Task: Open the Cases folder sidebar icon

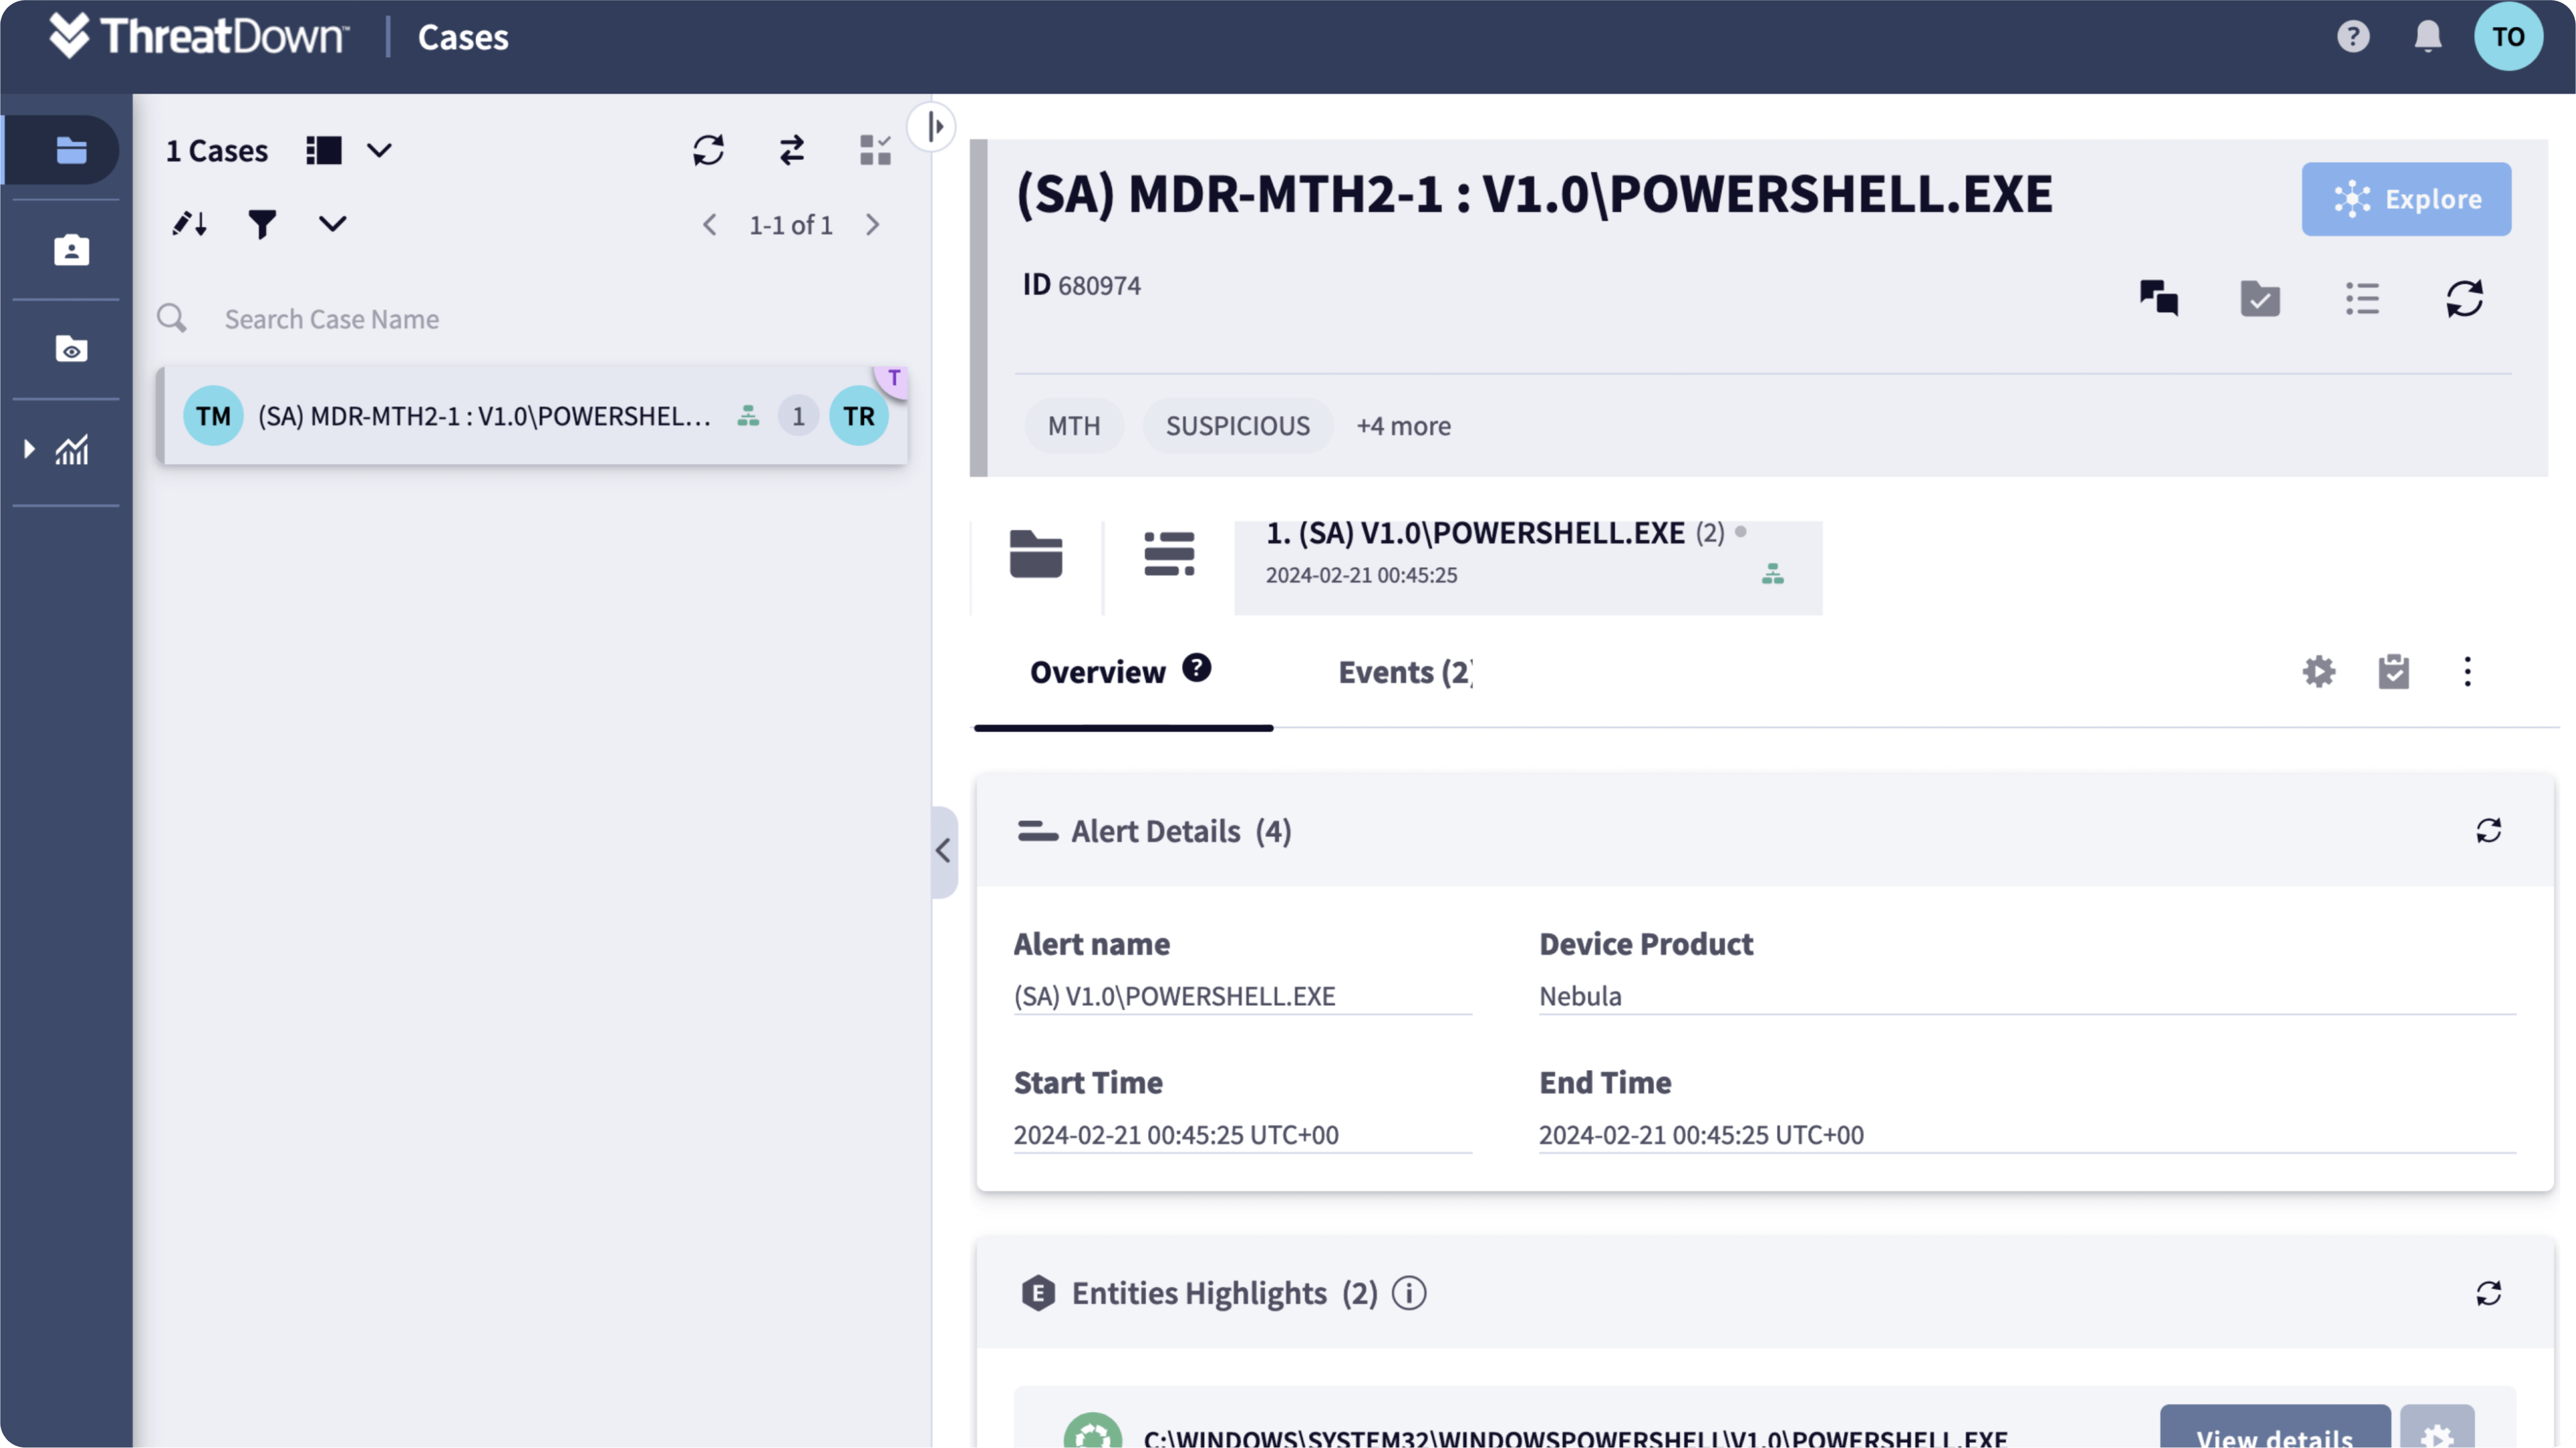Action: coord(71,150)
